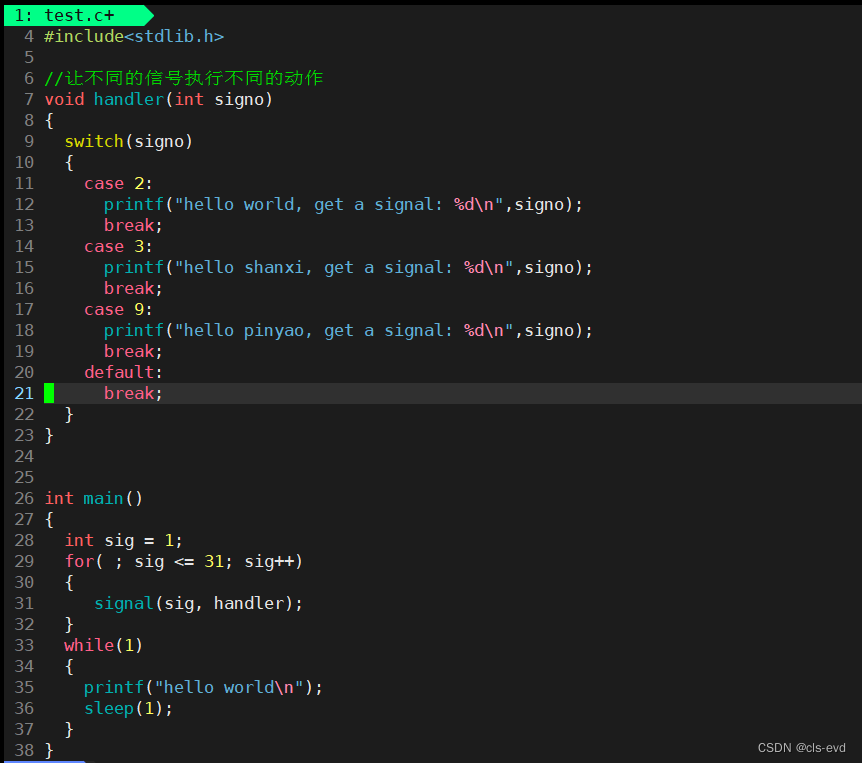Click the 'int main()' declaration
862x763 pixels.
[x=93, y=499]
